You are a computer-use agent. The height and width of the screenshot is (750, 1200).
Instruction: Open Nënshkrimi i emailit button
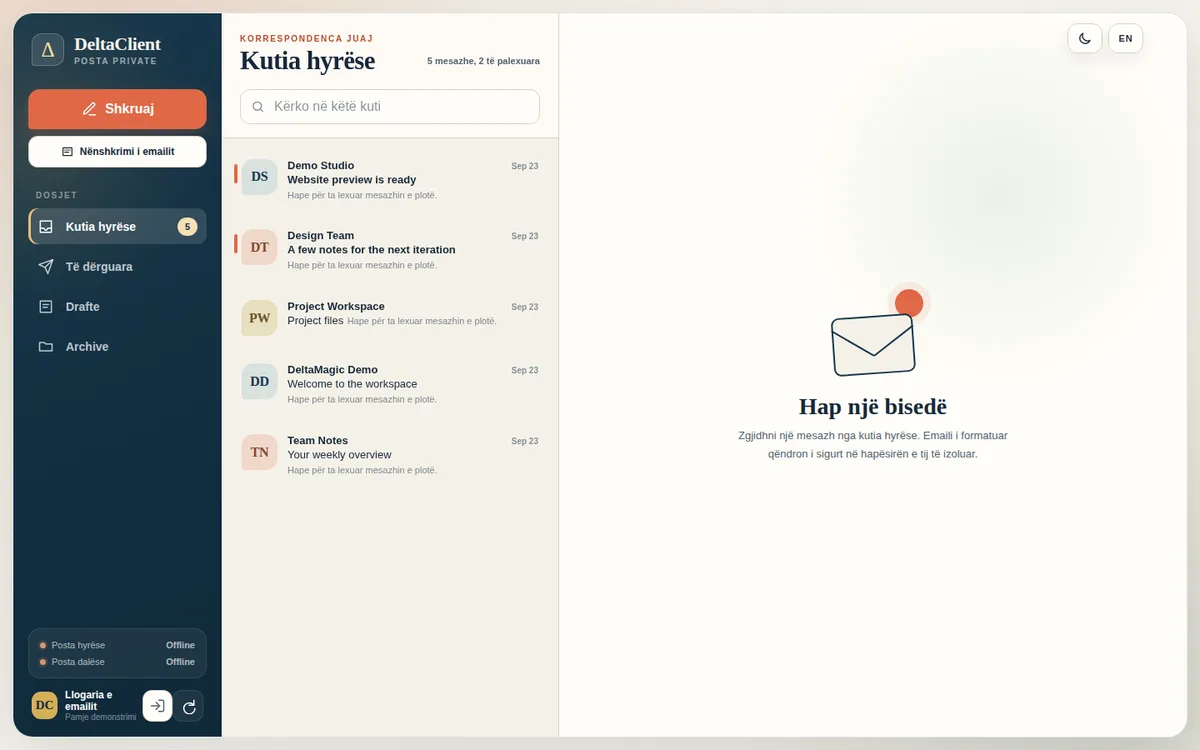point(117,152)
